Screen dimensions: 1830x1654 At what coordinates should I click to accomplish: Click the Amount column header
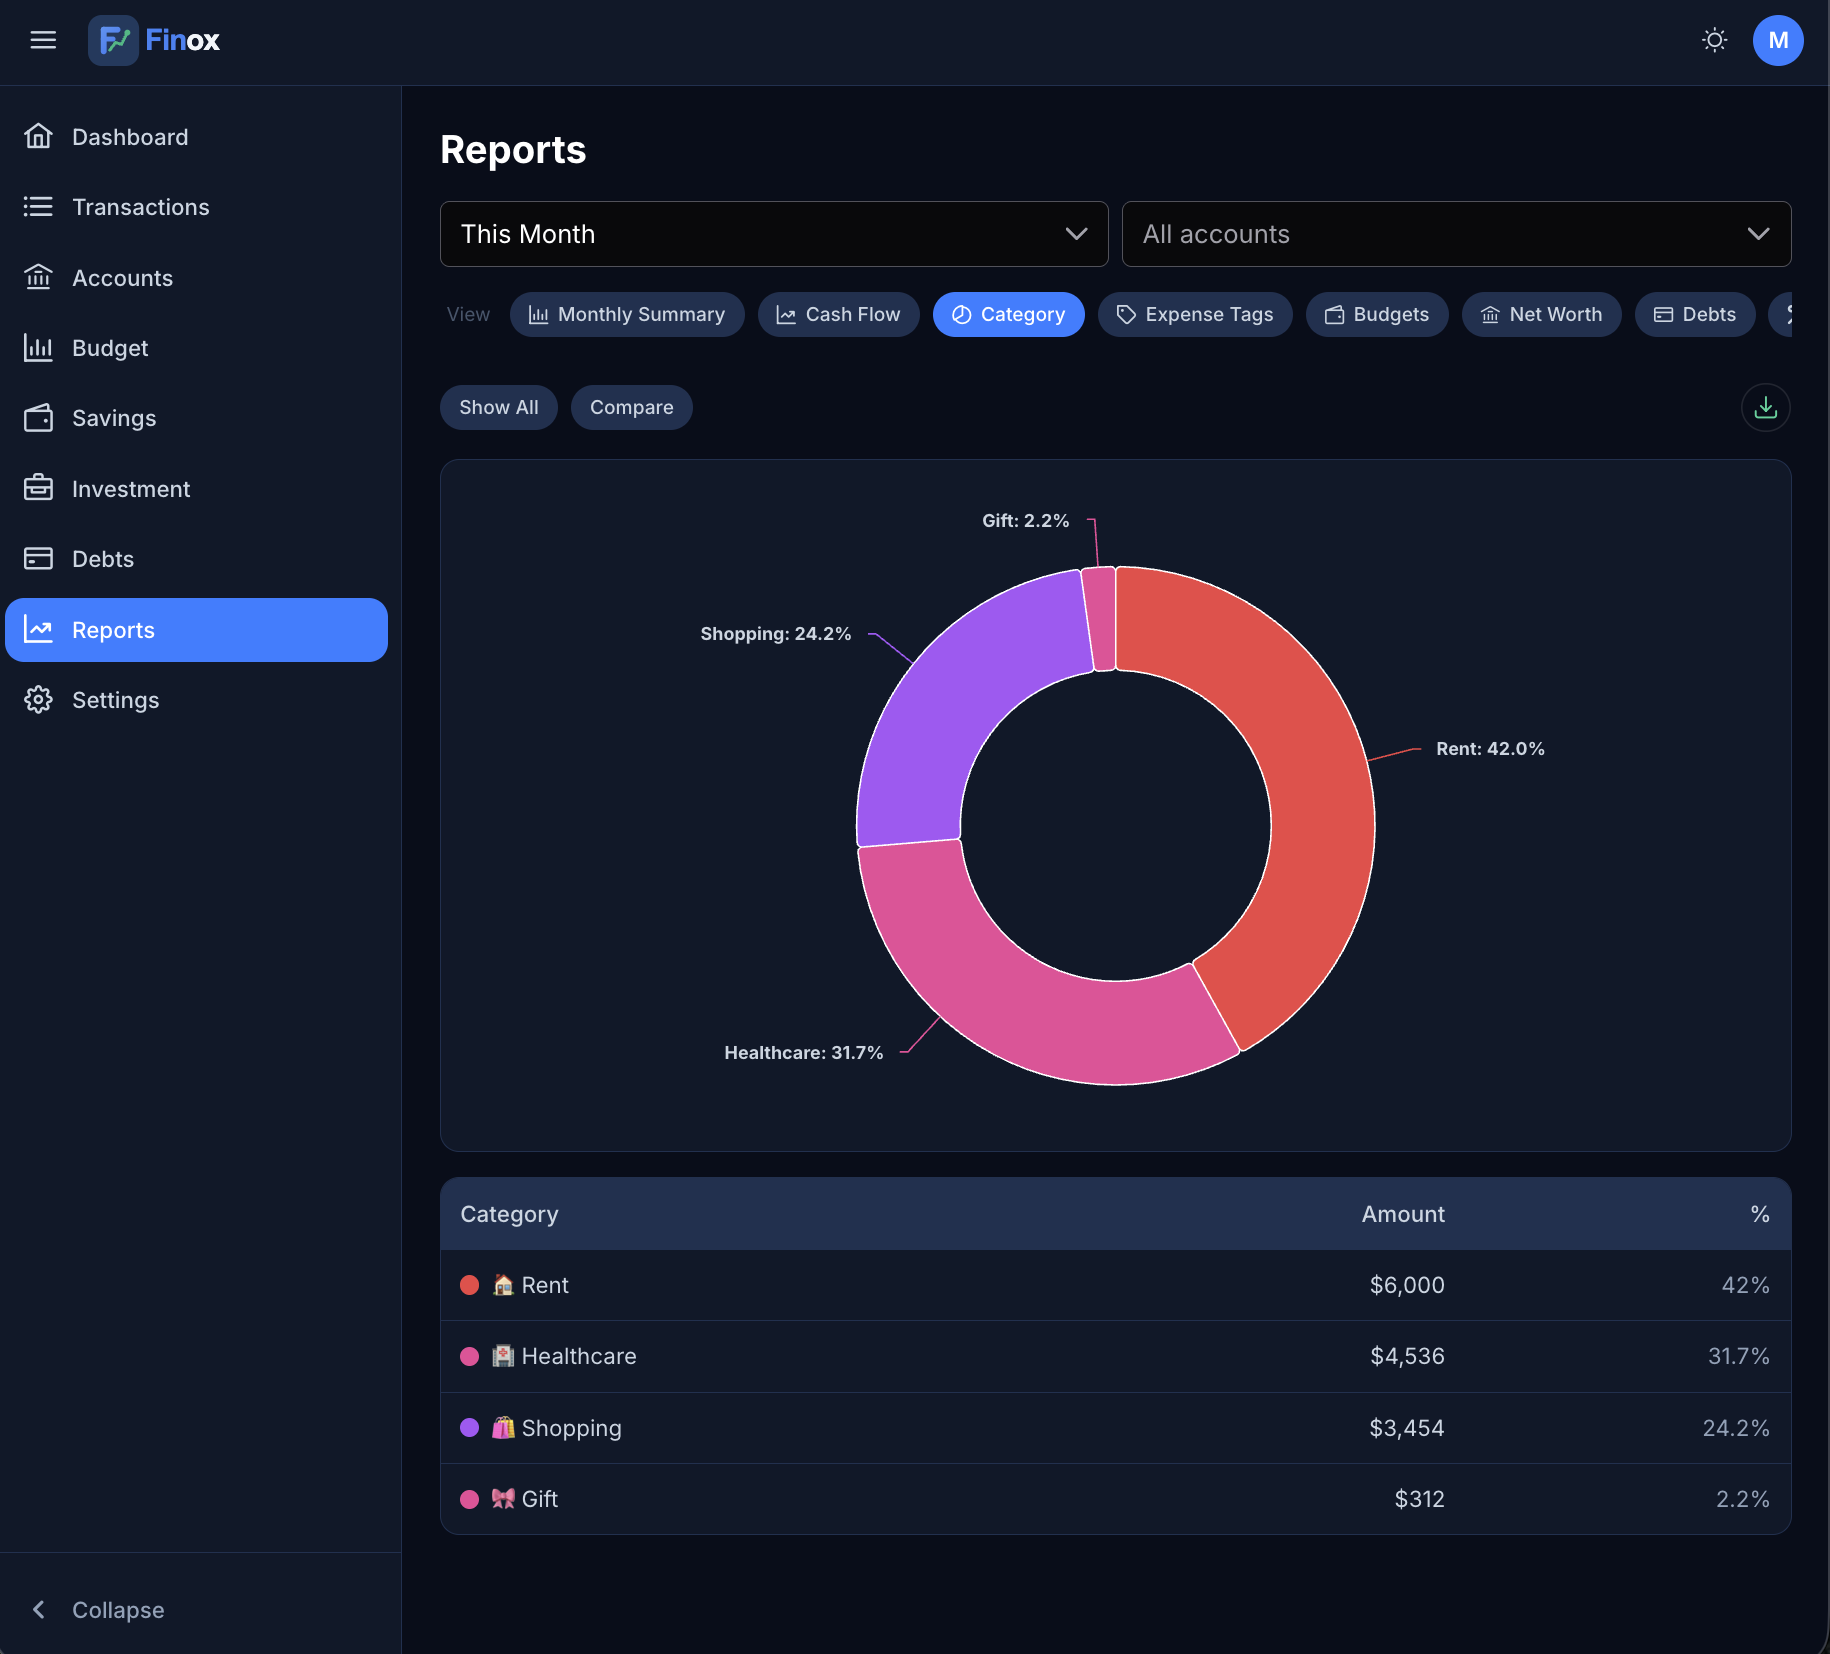click(1403, 1214)
